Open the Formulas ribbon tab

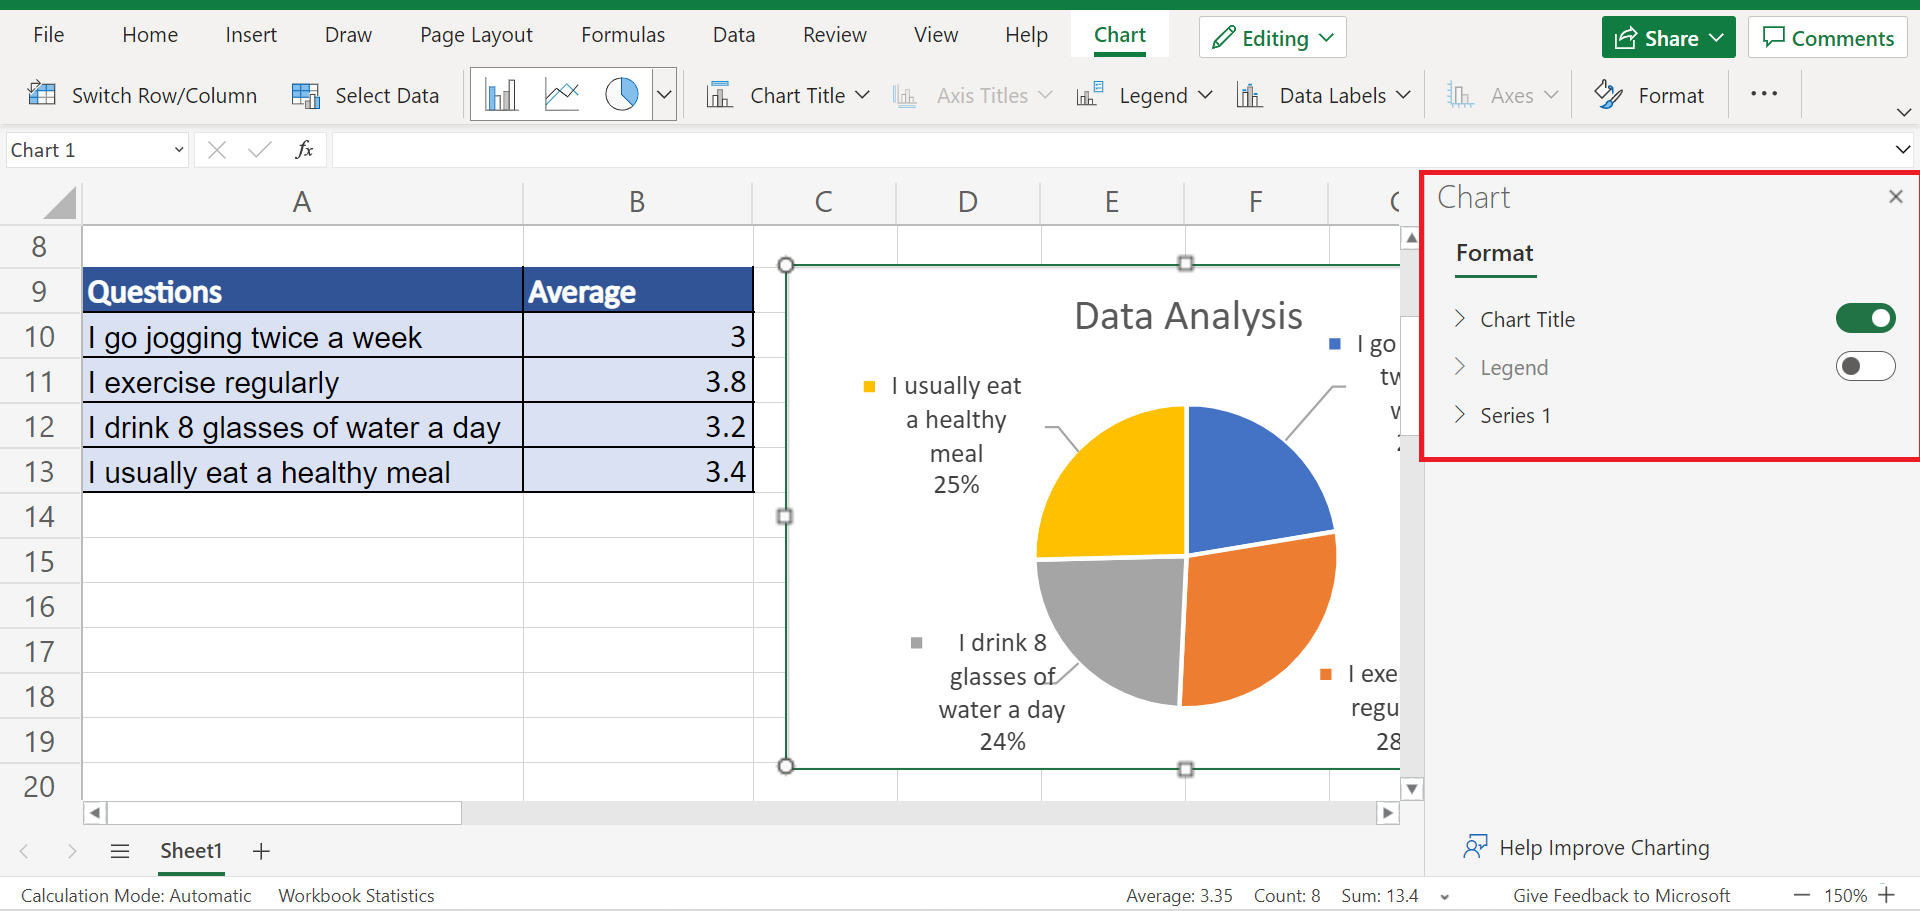tap(623, 35)
